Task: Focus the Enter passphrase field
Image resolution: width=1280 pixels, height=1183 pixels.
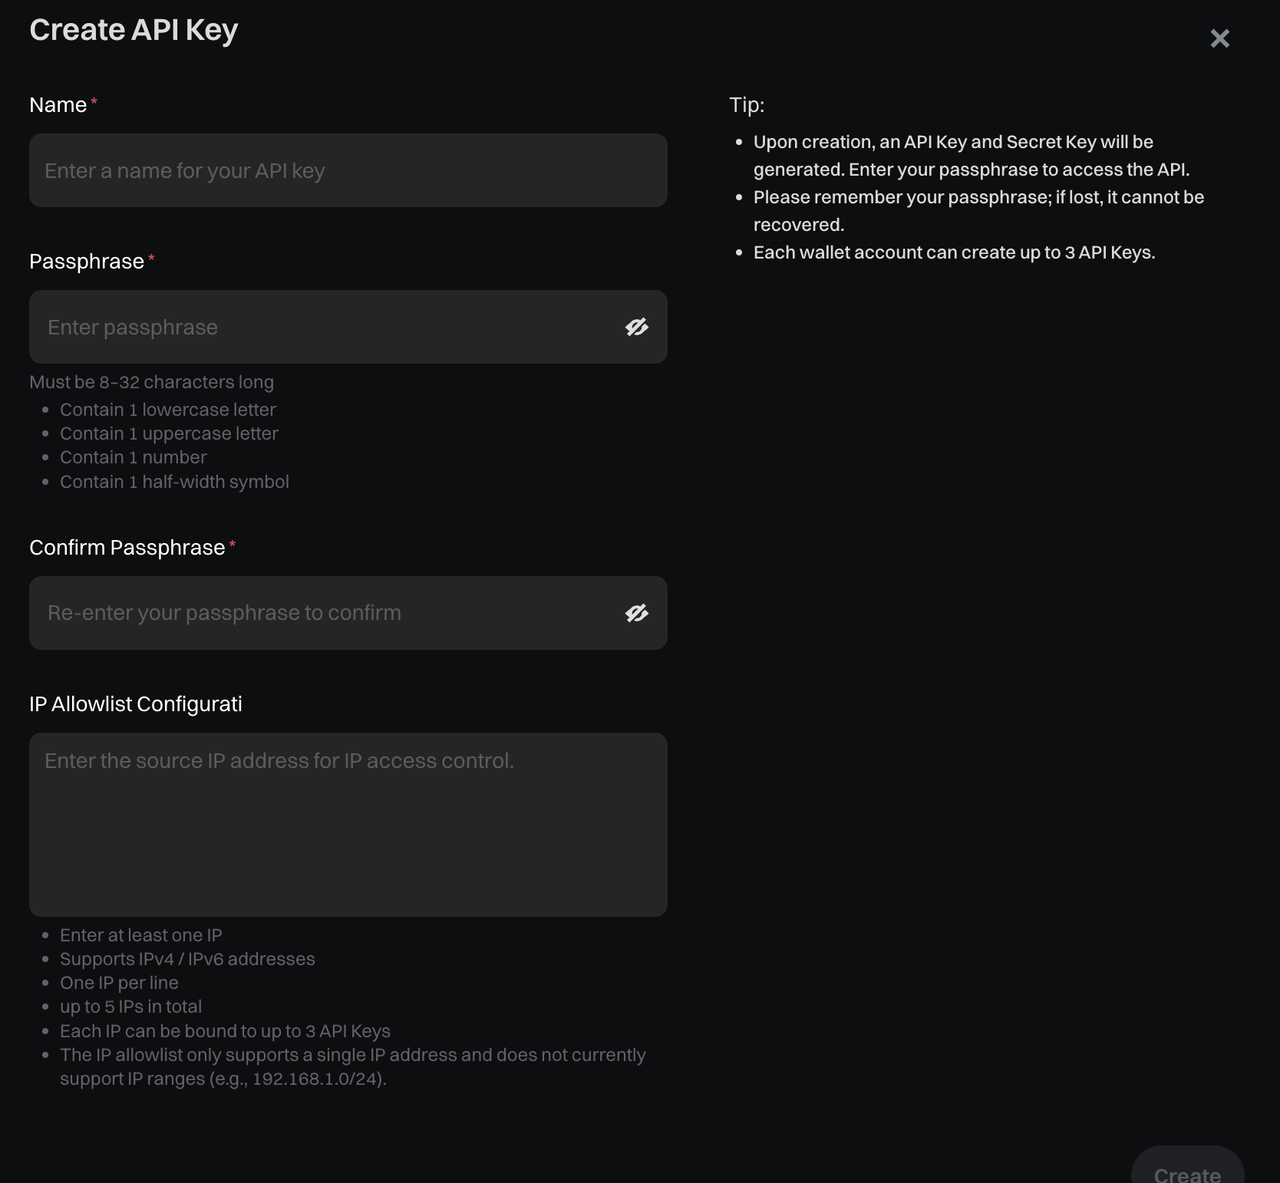Action: (320, 327)
